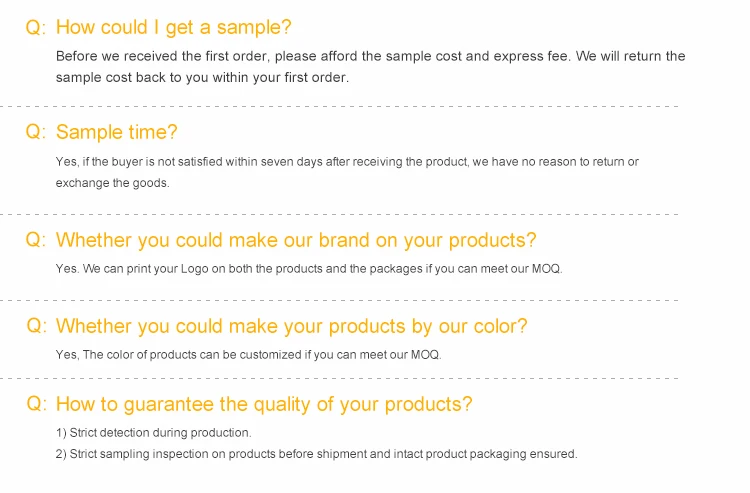750x493 pixels.
Task: Click the Q: marker beside the brand question
Action: coord(36,240)
